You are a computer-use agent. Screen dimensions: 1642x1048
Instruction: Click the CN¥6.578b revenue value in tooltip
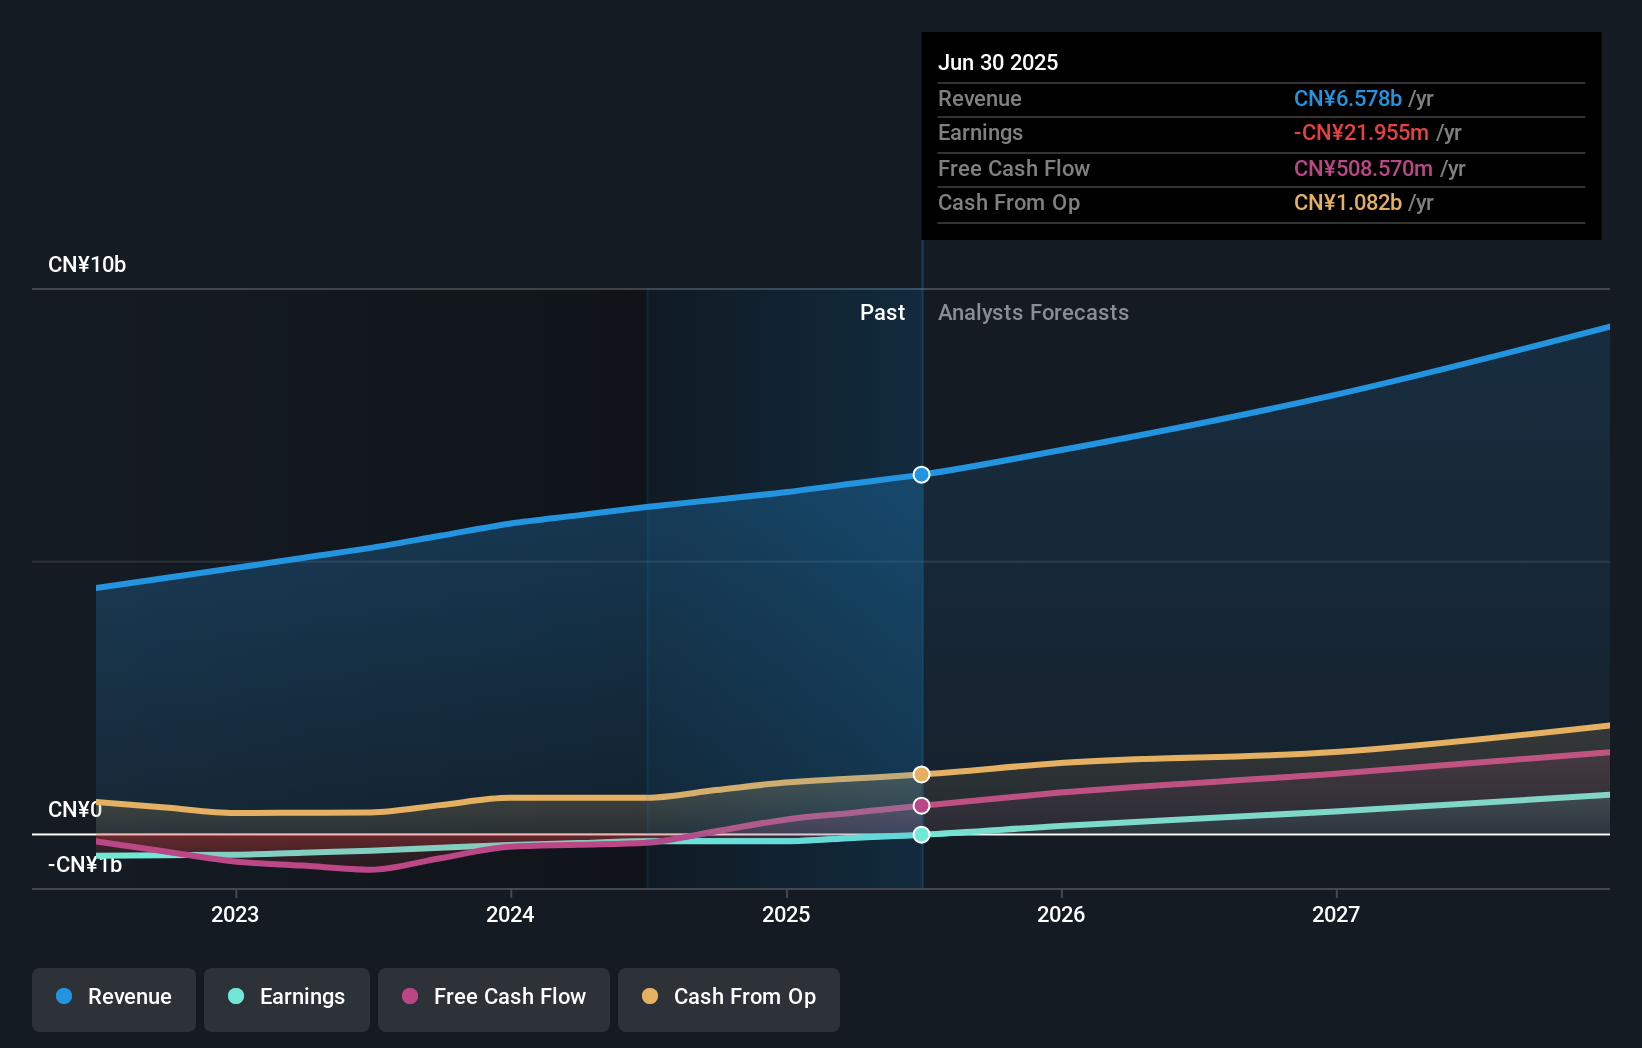[1347, 99]
